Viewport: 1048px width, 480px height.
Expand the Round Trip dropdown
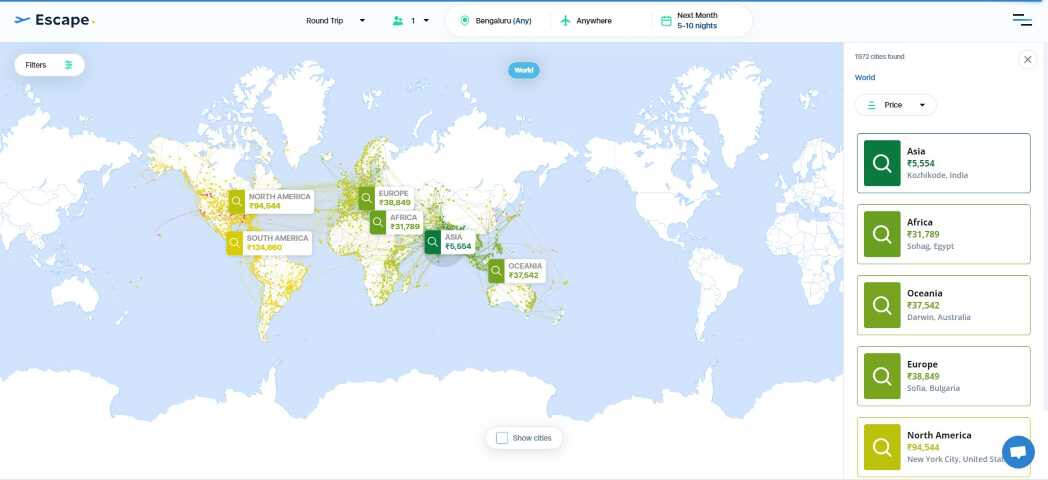point(336,20)
